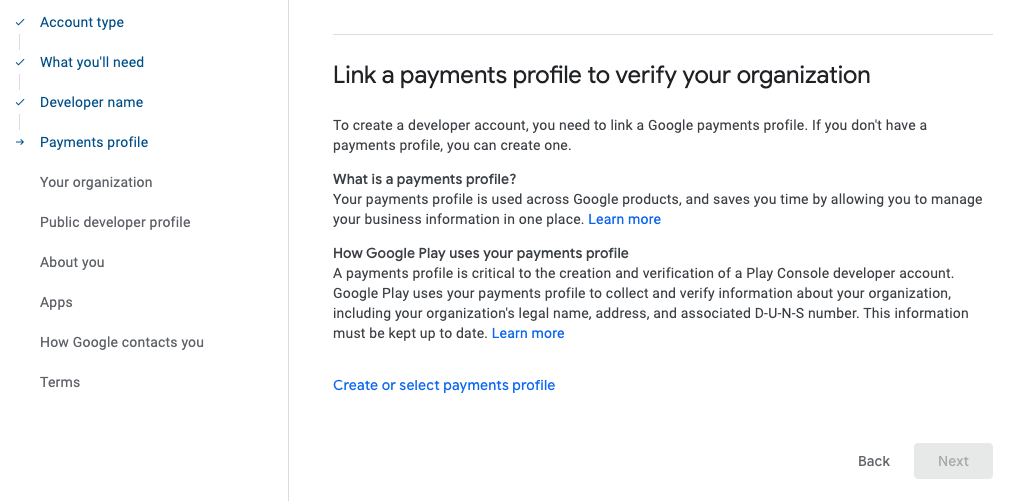Open Learn more under What is a payments profile

coord(624,219)
